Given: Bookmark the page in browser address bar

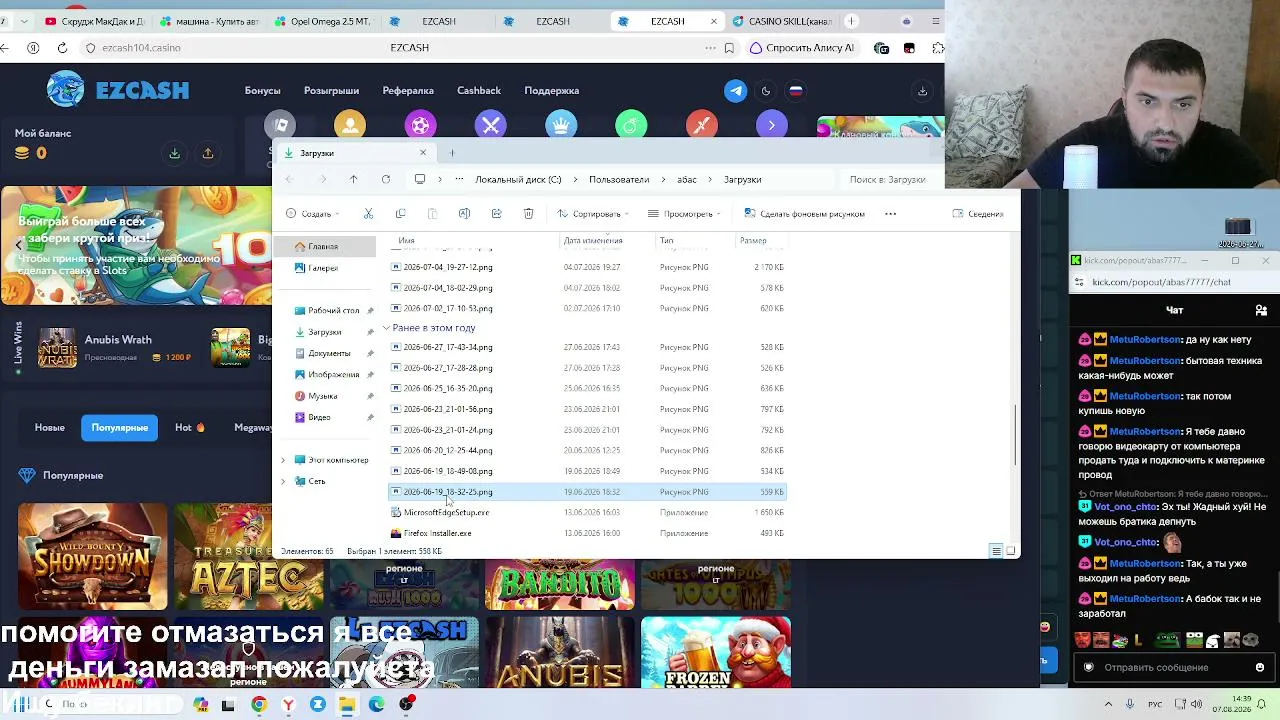Looking at the screenshot, I should point(729,48).
